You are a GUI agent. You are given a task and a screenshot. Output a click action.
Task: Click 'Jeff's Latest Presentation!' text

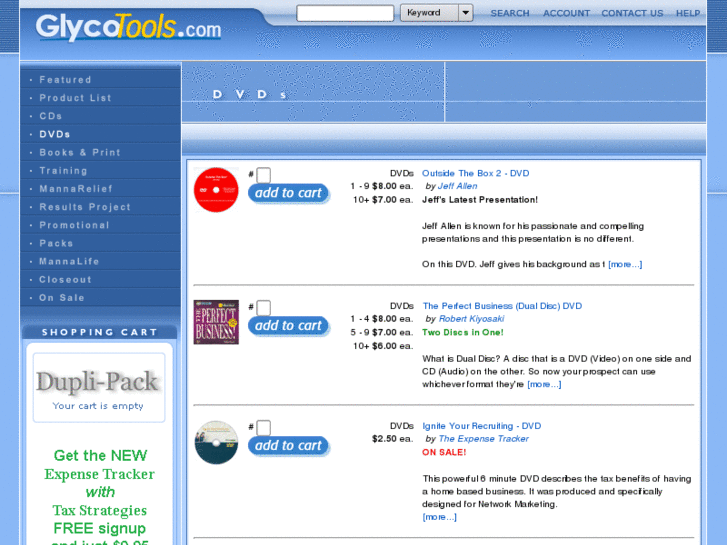pyautogui.click(x=480, y=199)
